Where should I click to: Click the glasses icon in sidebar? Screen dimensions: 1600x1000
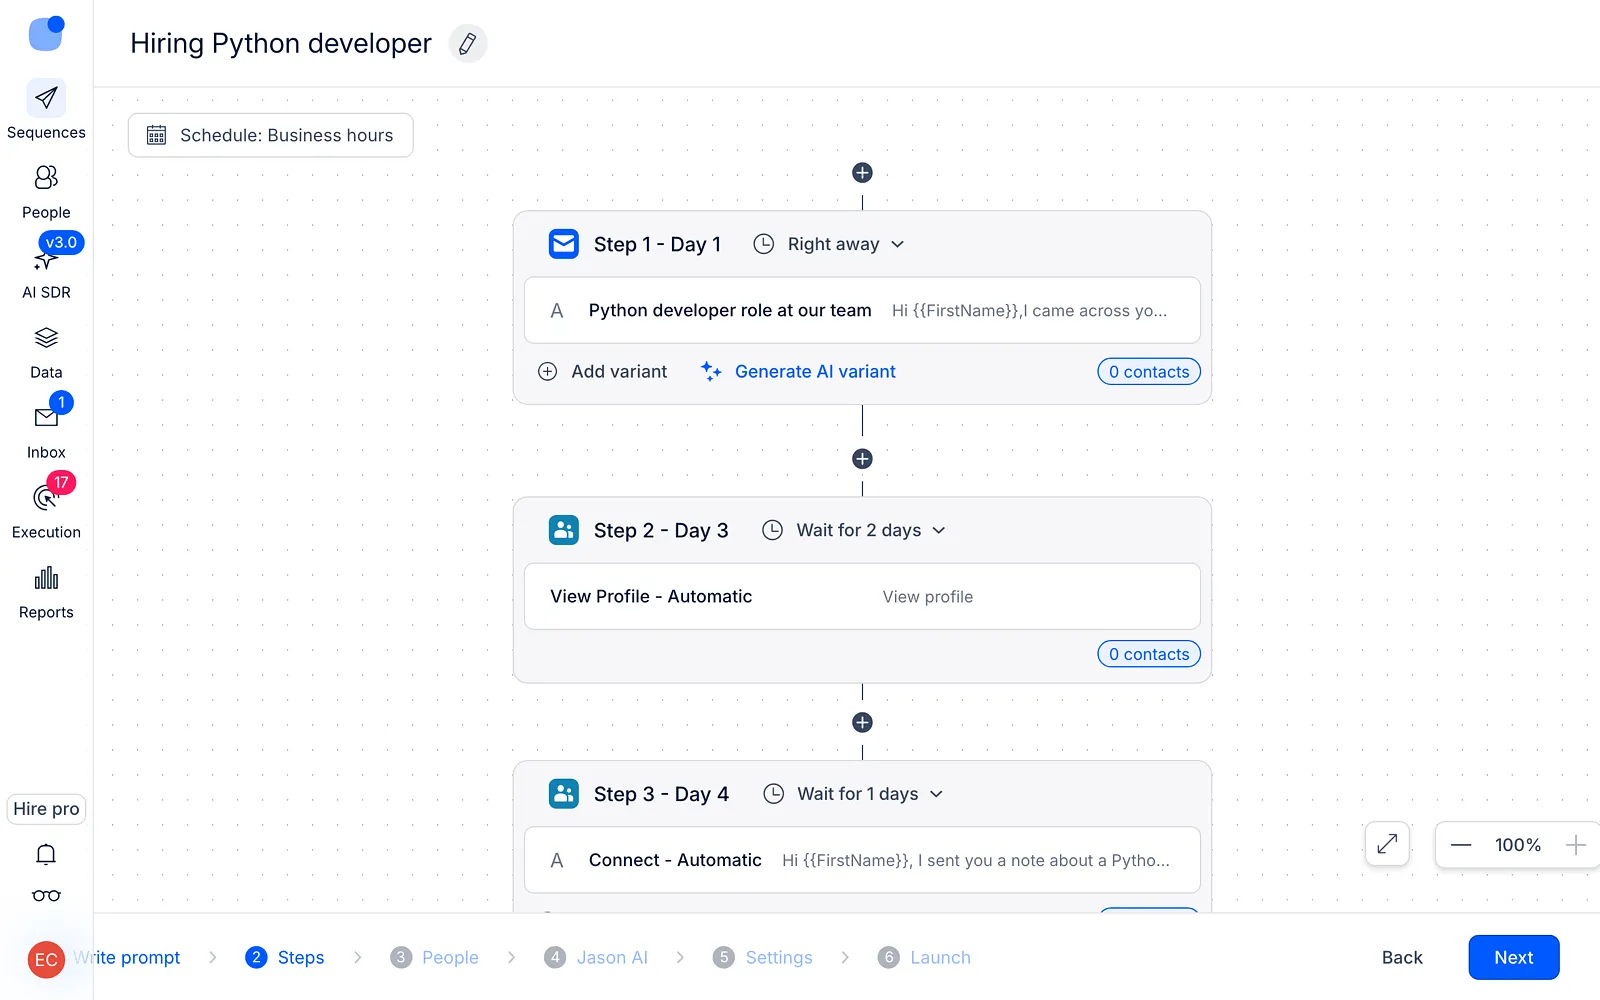tap(46, 895)
